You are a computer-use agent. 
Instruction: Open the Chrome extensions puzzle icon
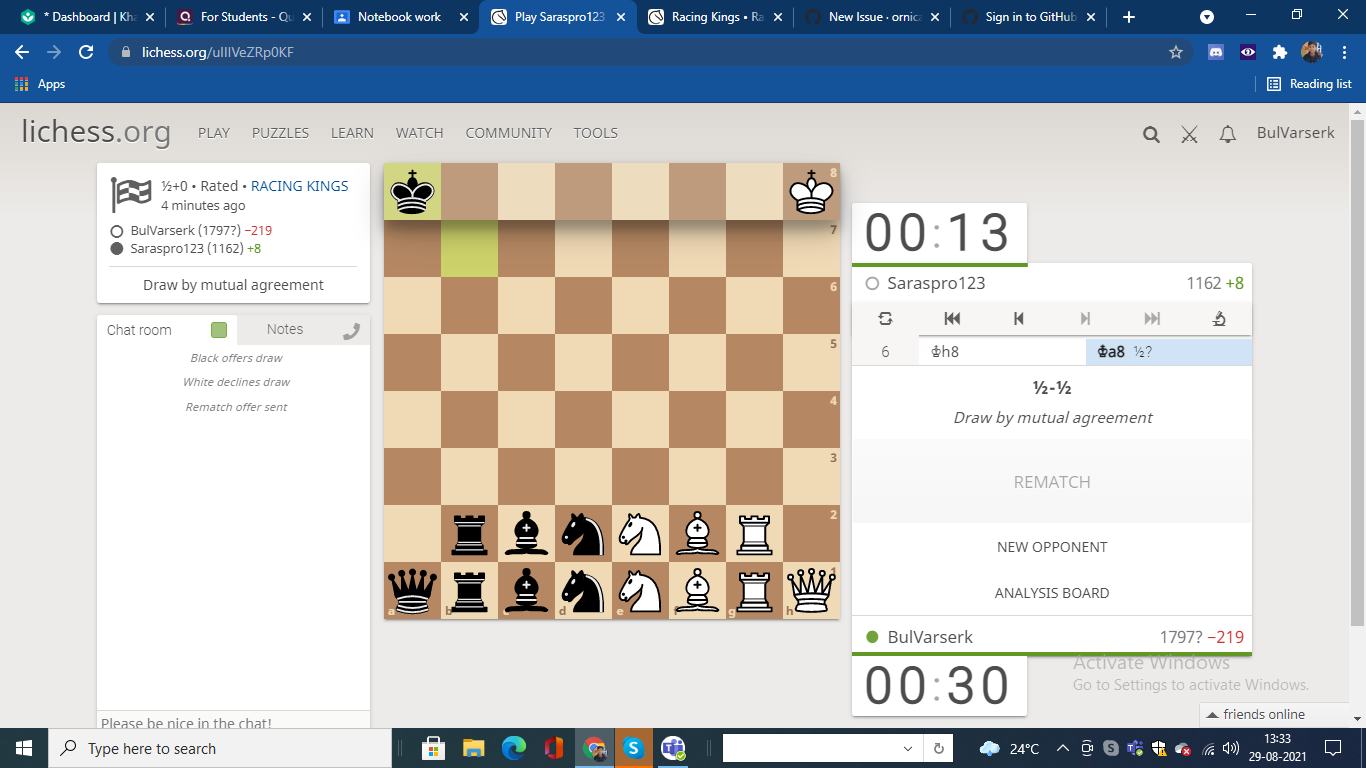1279,53
